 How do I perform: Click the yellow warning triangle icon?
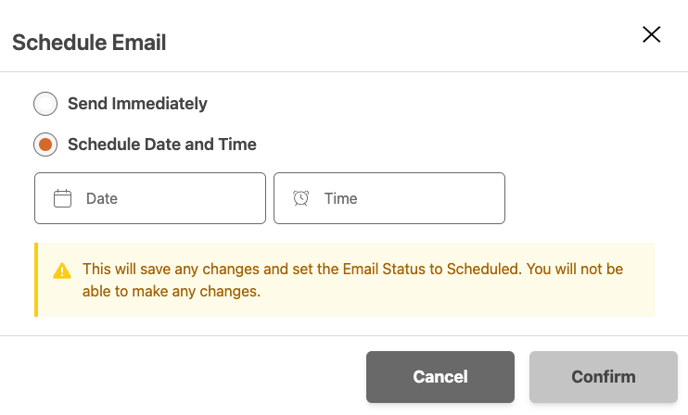tap(62, 271)
